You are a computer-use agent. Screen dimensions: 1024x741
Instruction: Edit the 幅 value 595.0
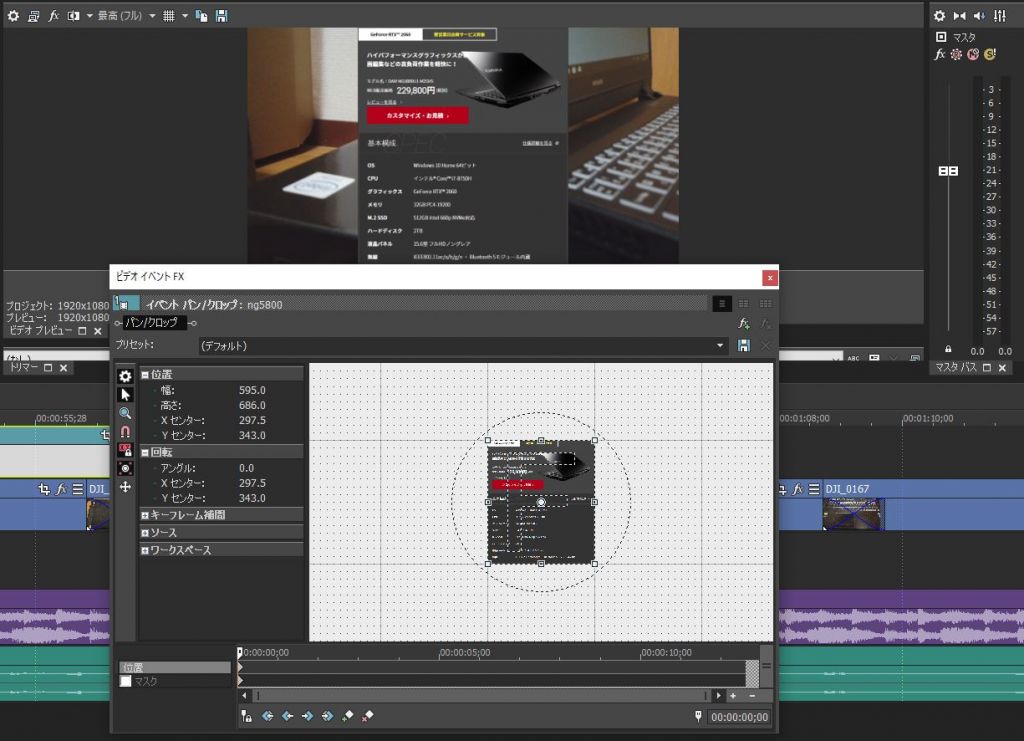pos(252,390)
